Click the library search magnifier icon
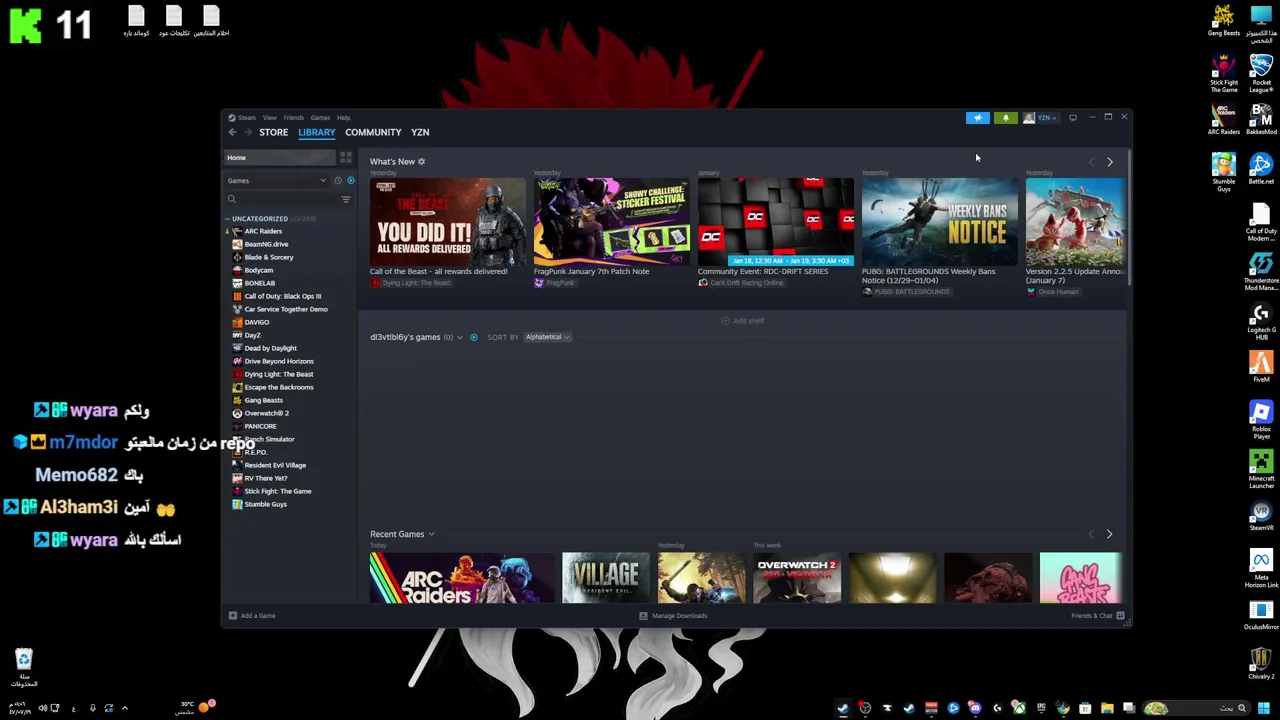 232,199
